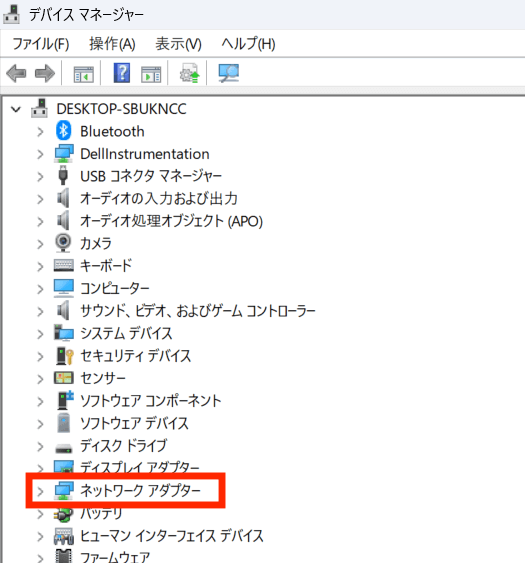525x563 pixels.
Task: Open the 操作(A) menu
Action: [112, 44]
